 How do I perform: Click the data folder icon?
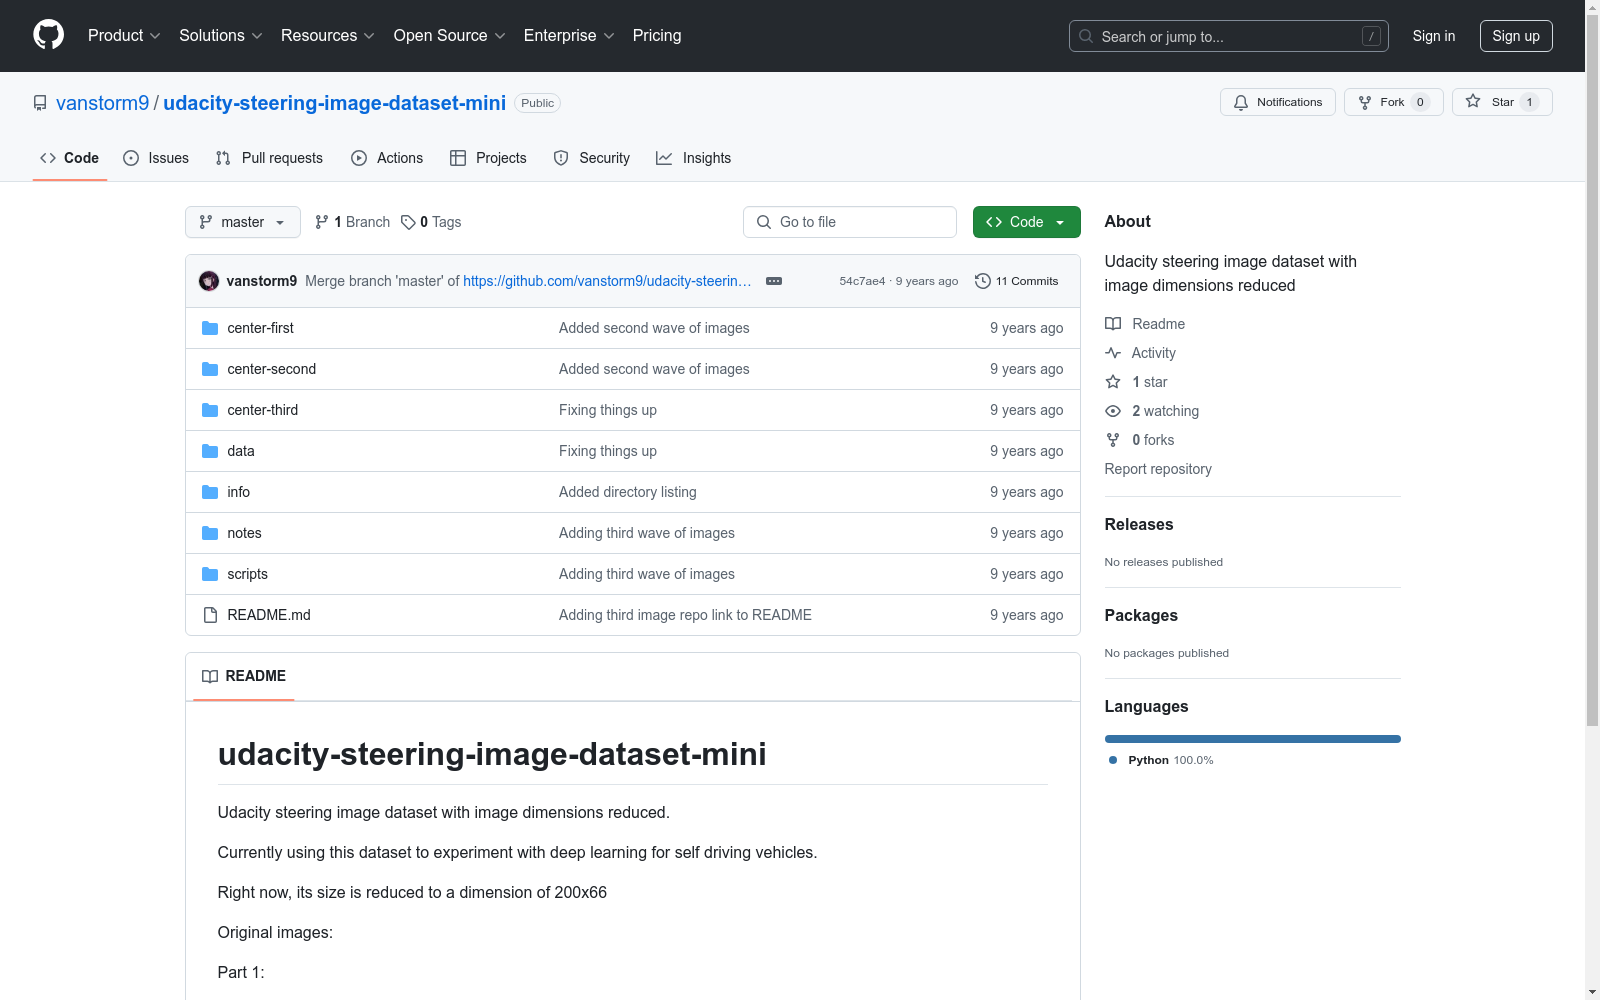click(210, 451)
